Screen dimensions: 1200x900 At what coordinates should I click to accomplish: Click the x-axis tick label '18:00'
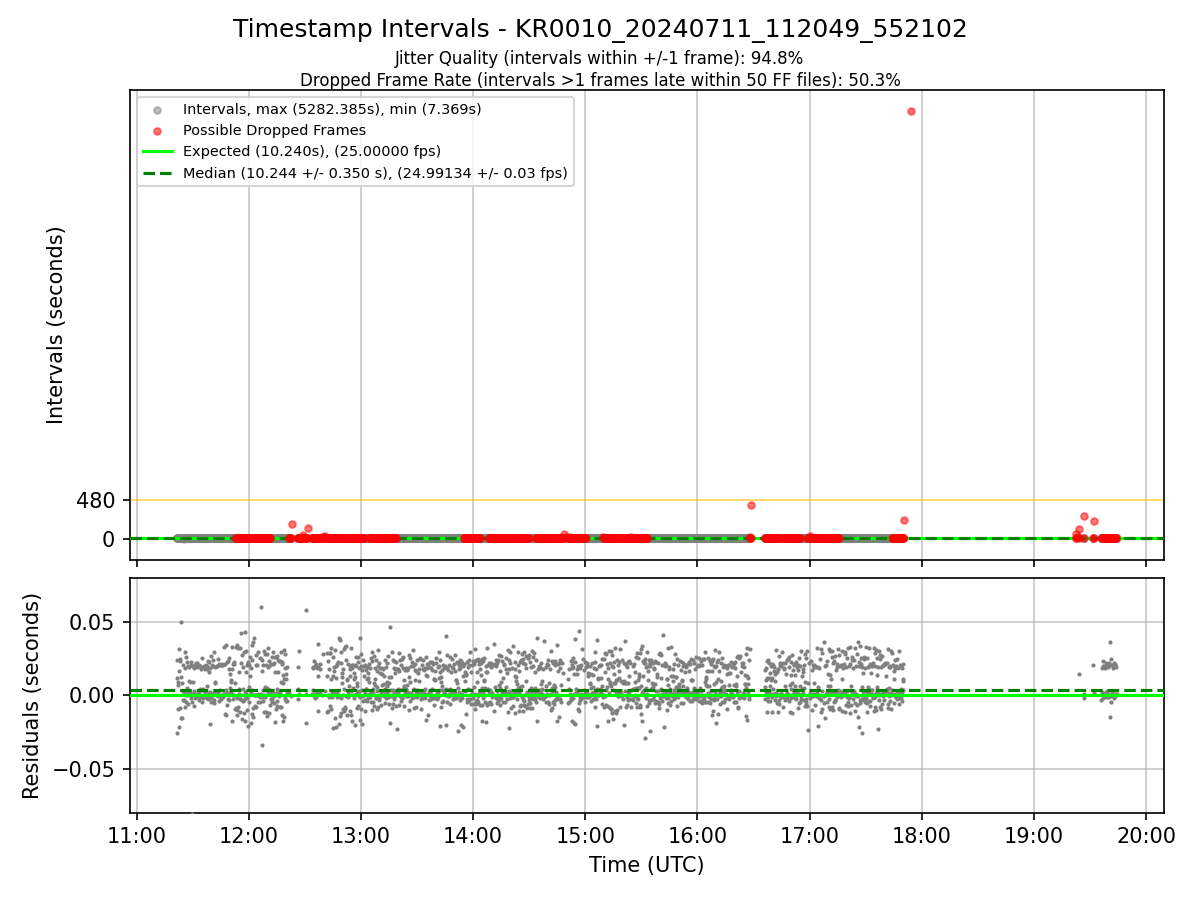click(x=922, y=834)
